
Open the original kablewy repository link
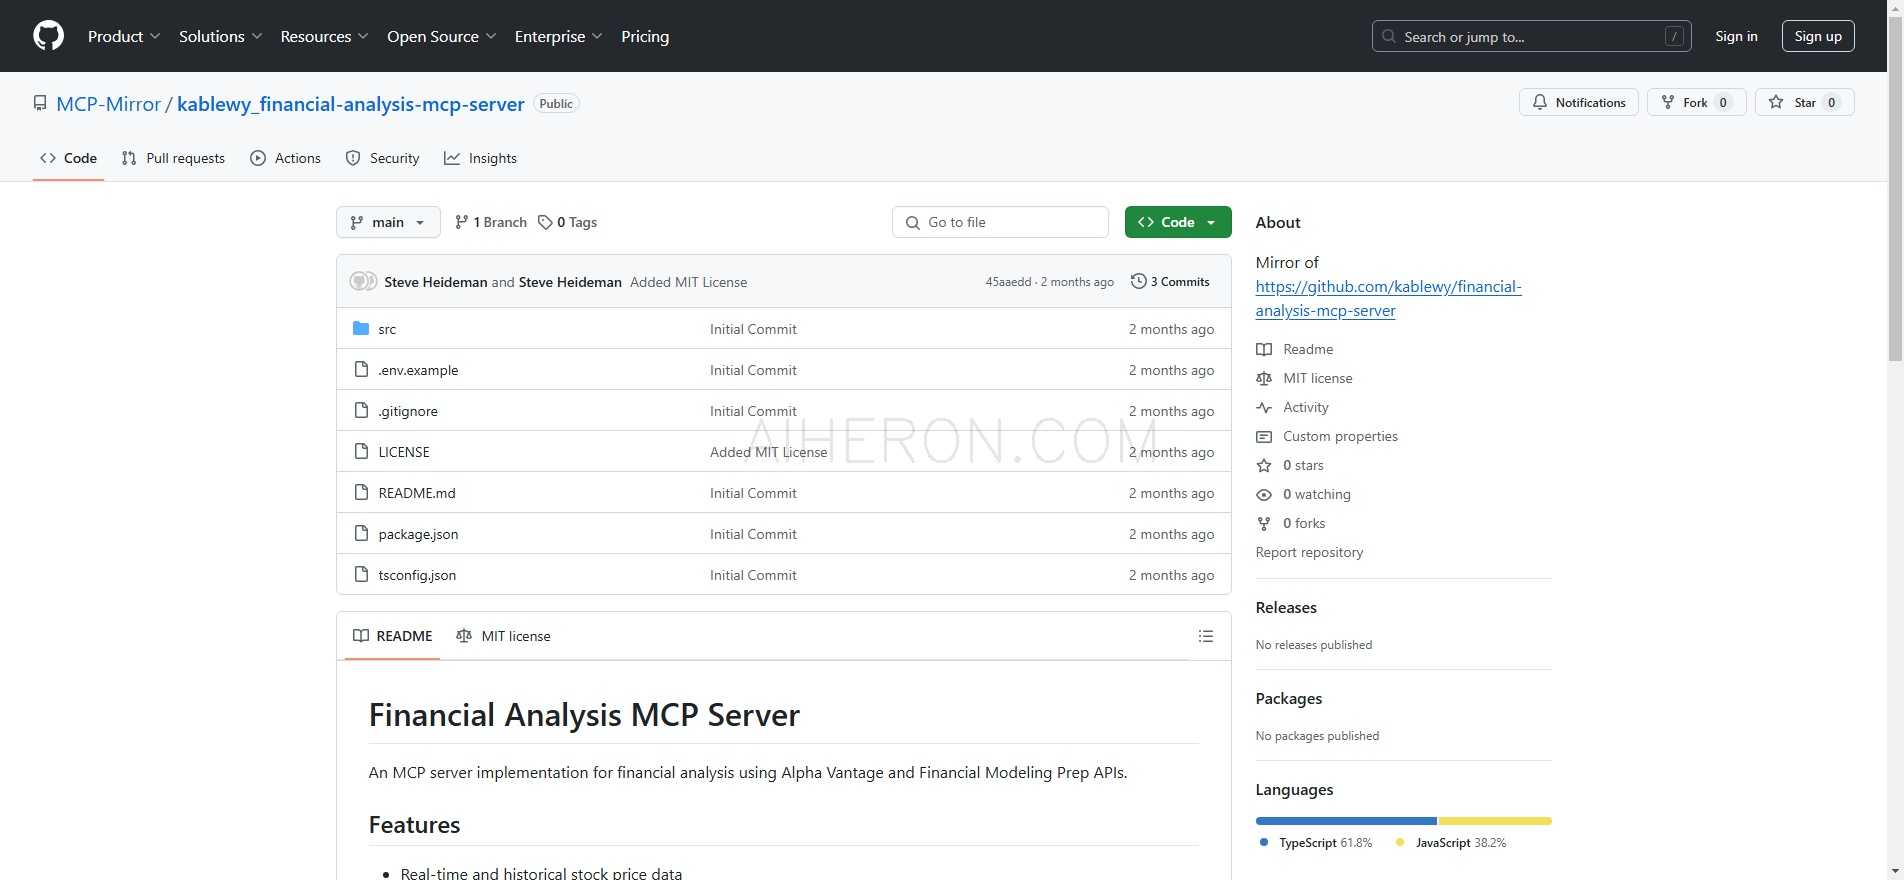[1387, 298]
